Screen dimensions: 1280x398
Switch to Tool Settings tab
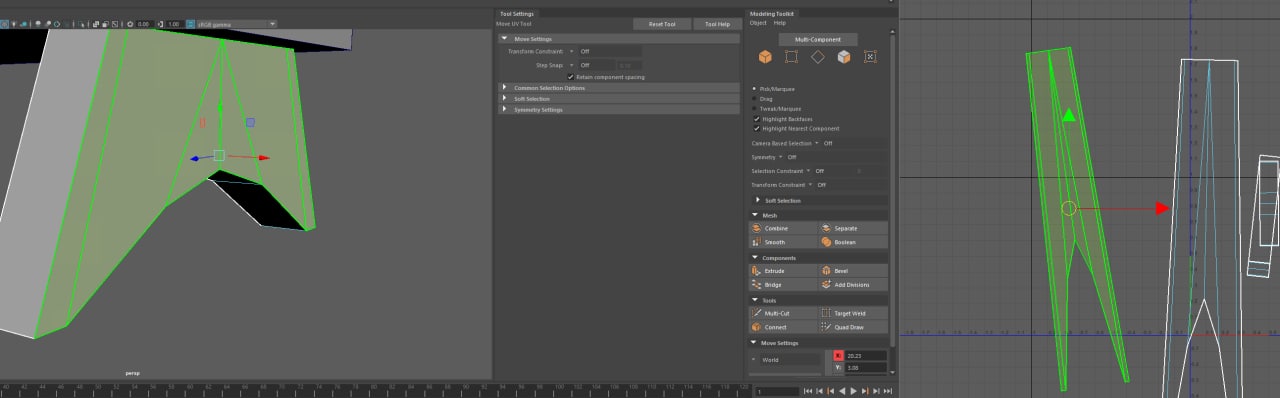(x=517, y=13)
